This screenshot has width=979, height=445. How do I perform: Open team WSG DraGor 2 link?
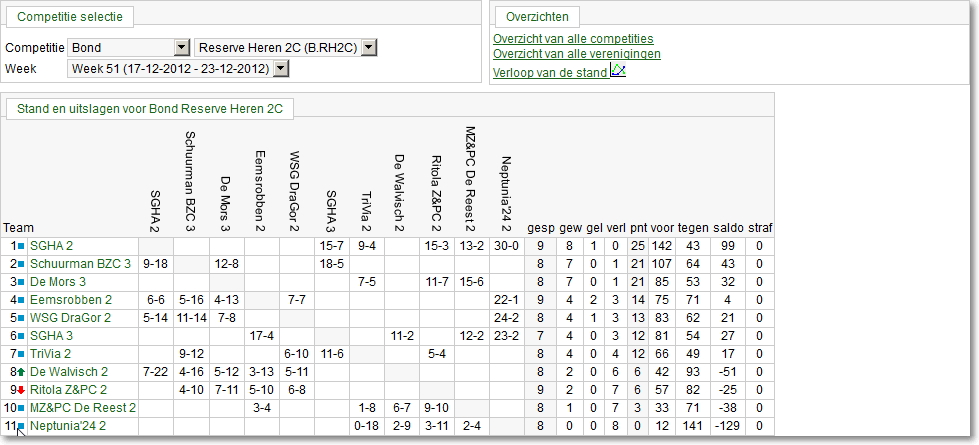pyautogui.click(x=71, y=318)
